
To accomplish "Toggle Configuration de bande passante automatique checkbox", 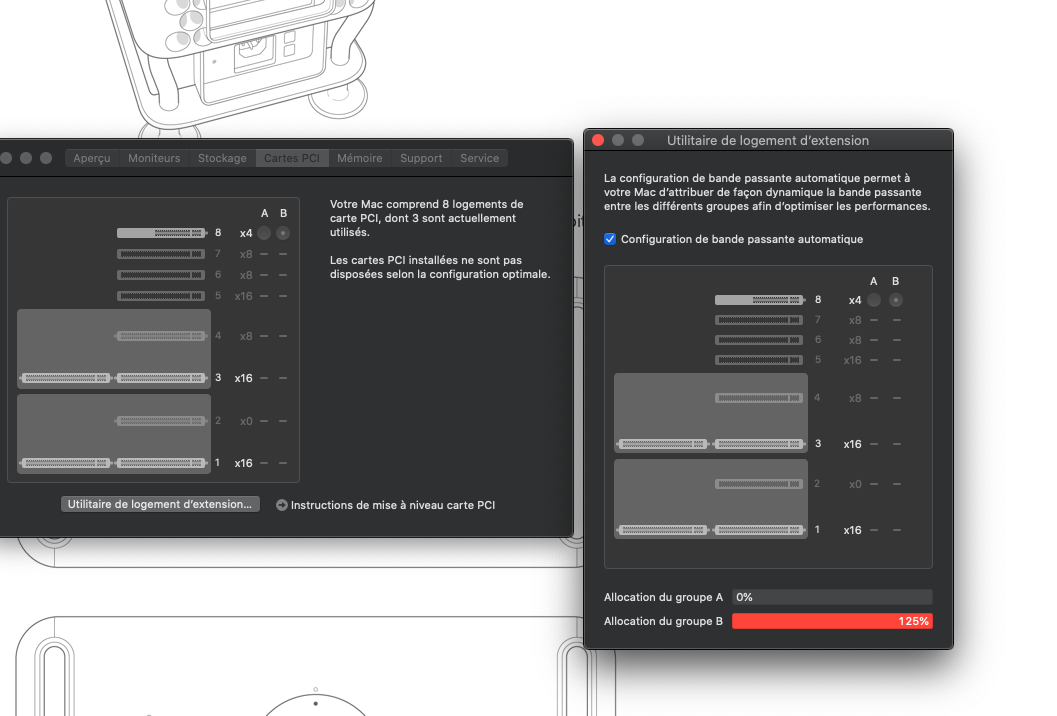I will point(610,239).
